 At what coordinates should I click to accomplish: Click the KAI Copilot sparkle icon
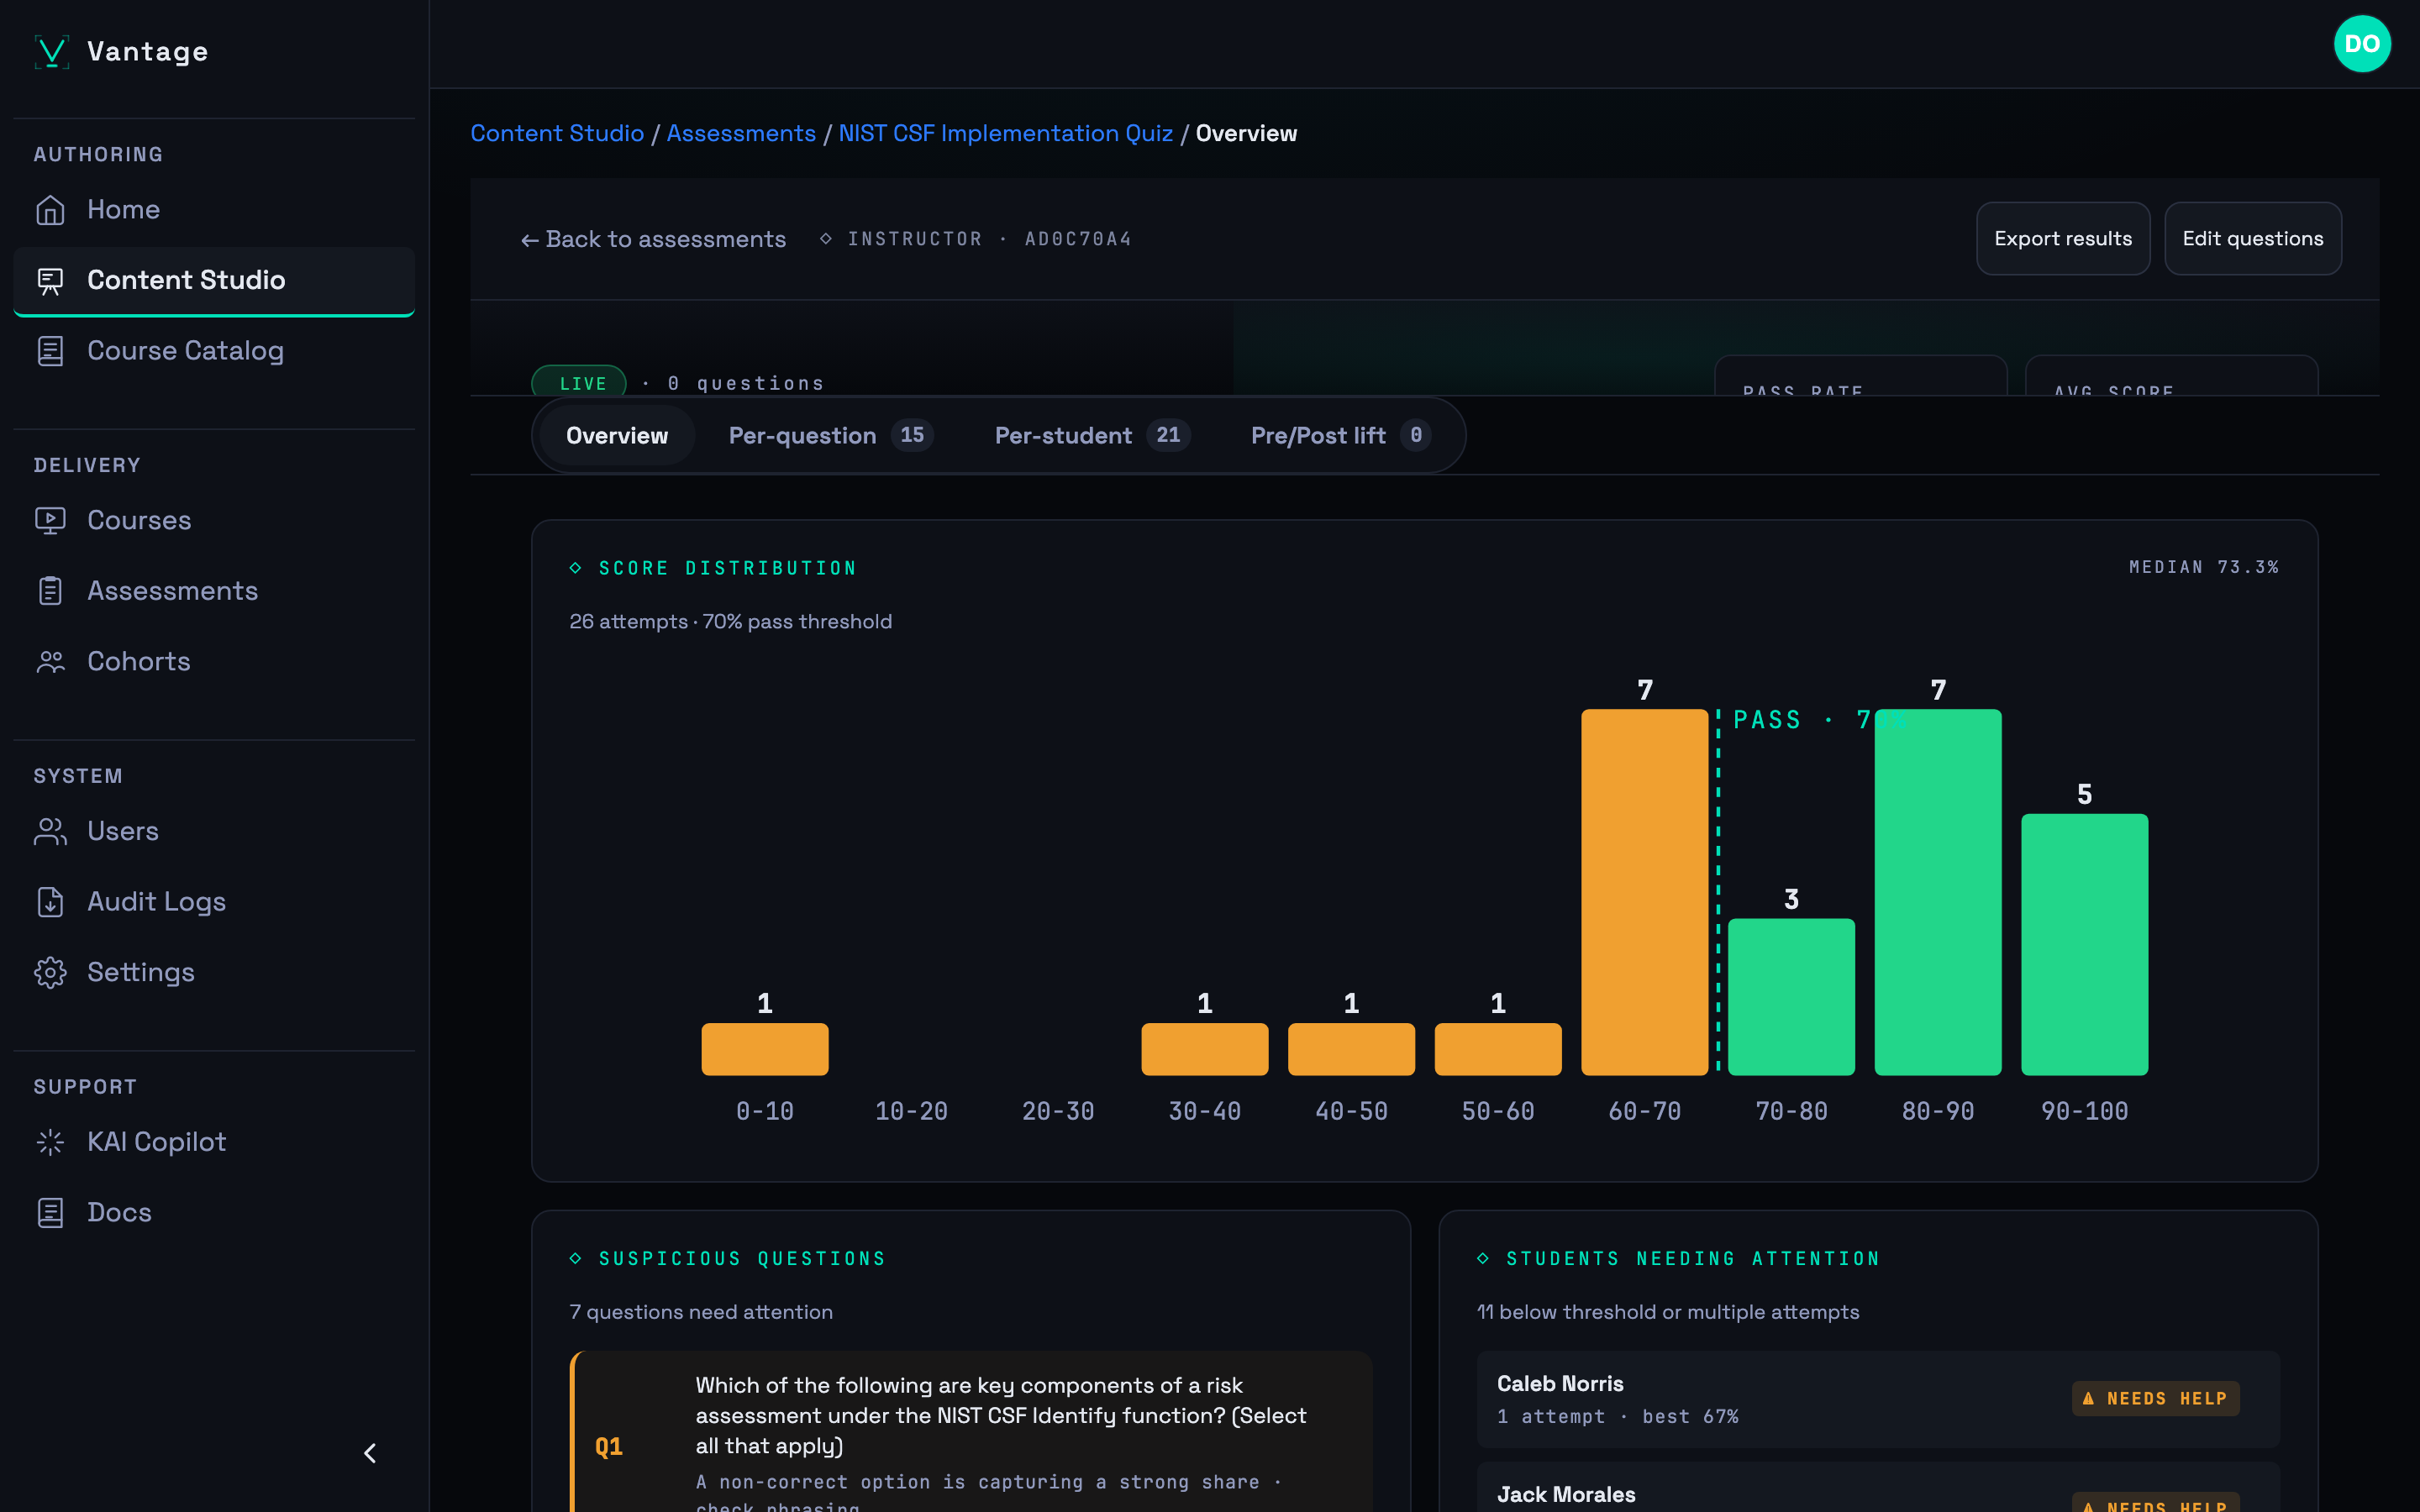(x=50, y=1142)
